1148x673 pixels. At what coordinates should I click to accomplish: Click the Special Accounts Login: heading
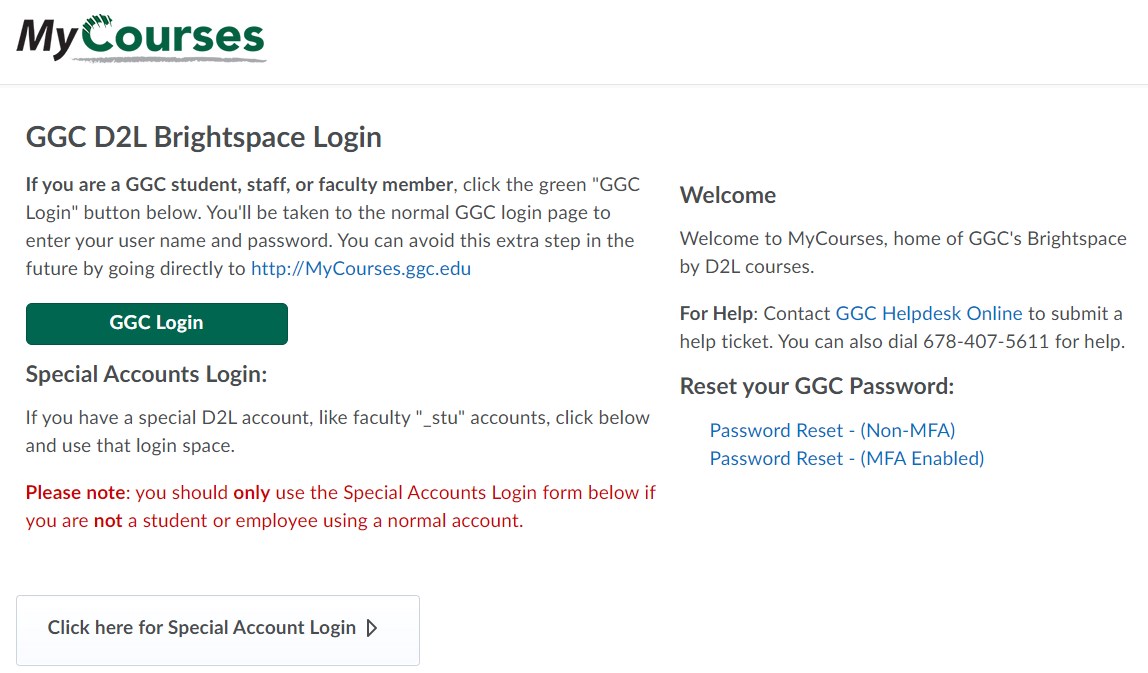tap(146, 374)
